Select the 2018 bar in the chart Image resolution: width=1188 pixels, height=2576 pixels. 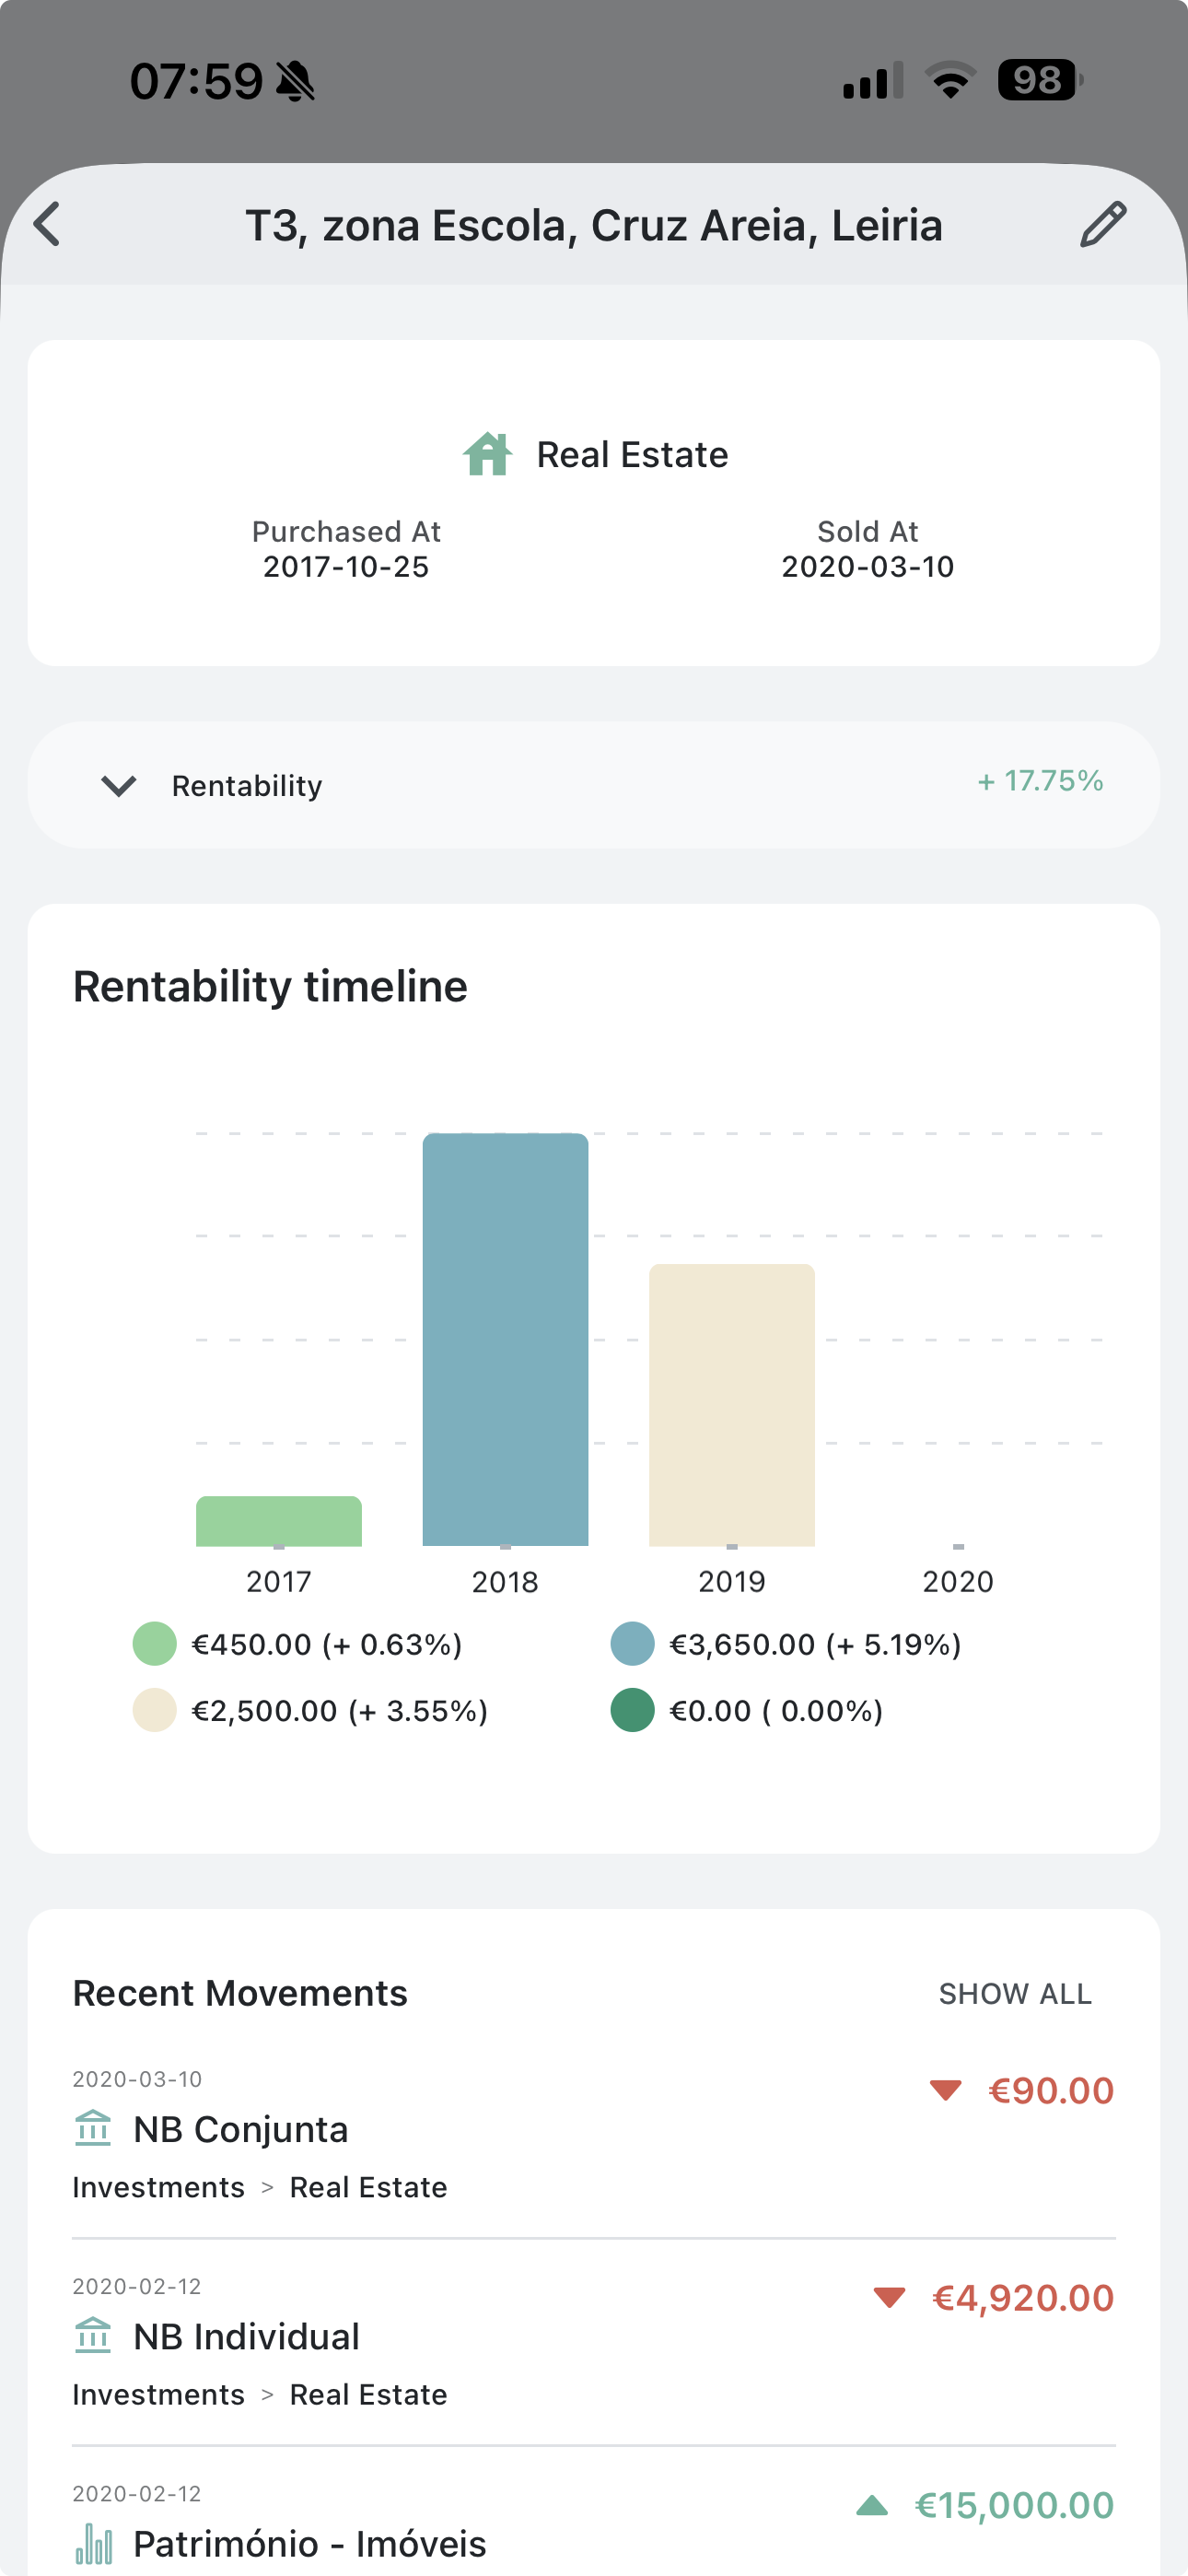[x=505, y=1339]
